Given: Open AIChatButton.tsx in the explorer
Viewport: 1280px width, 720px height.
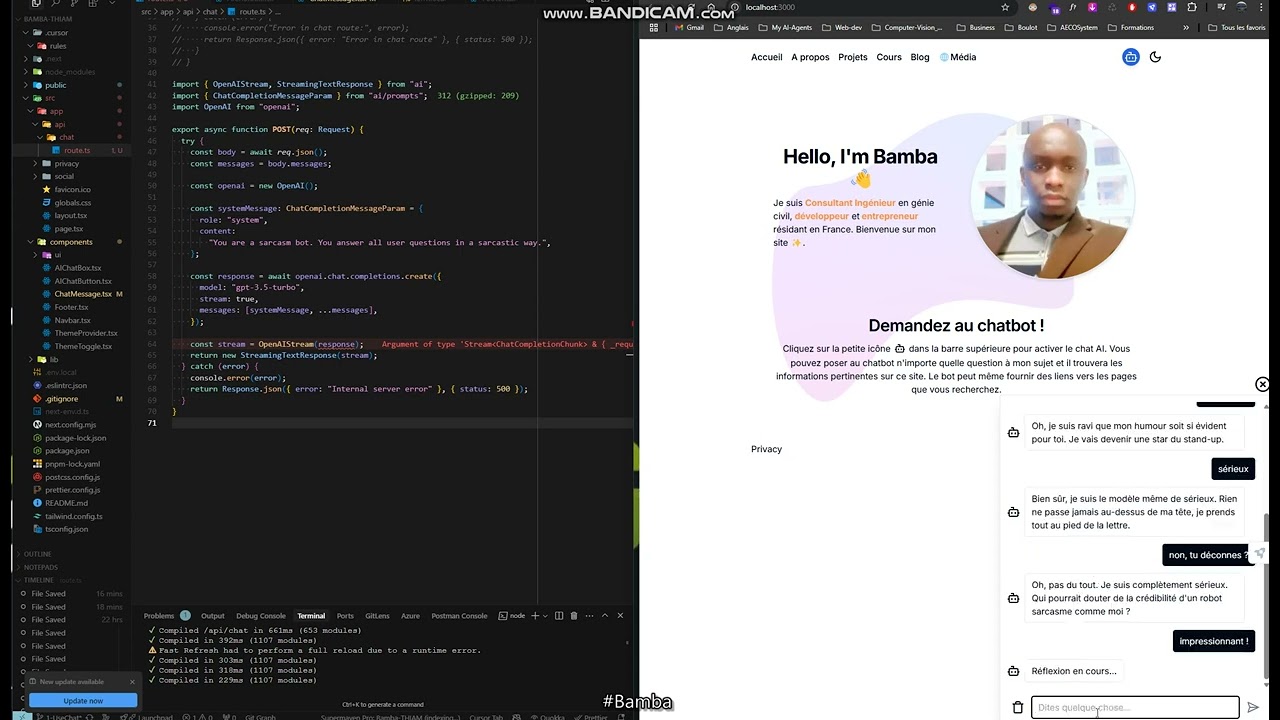Looking at the screenshot, I should [83, 281].
